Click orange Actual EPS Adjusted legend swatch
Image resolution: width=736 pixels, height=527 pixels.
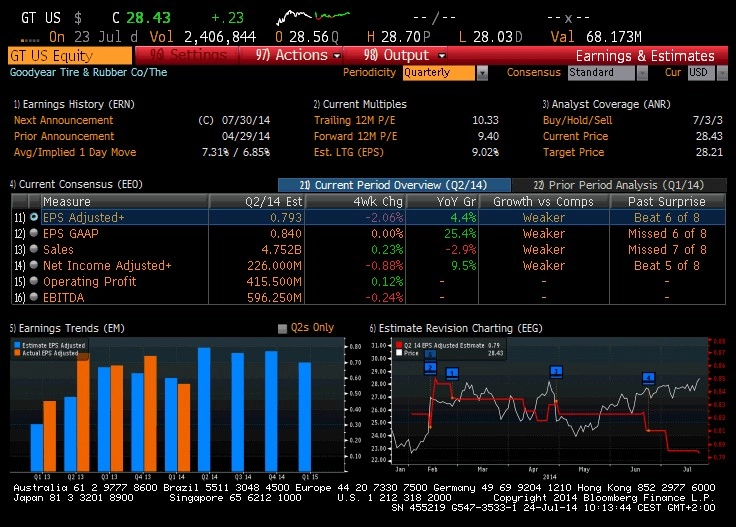pyautogui.click(x=17, y=353)
